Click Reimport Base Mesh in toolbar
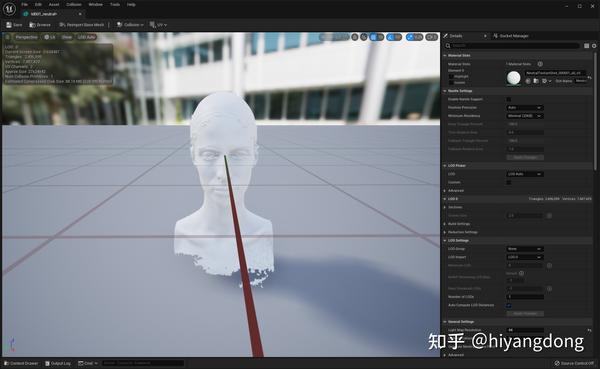Screen dimensions: 600x369 pos(82,25)
